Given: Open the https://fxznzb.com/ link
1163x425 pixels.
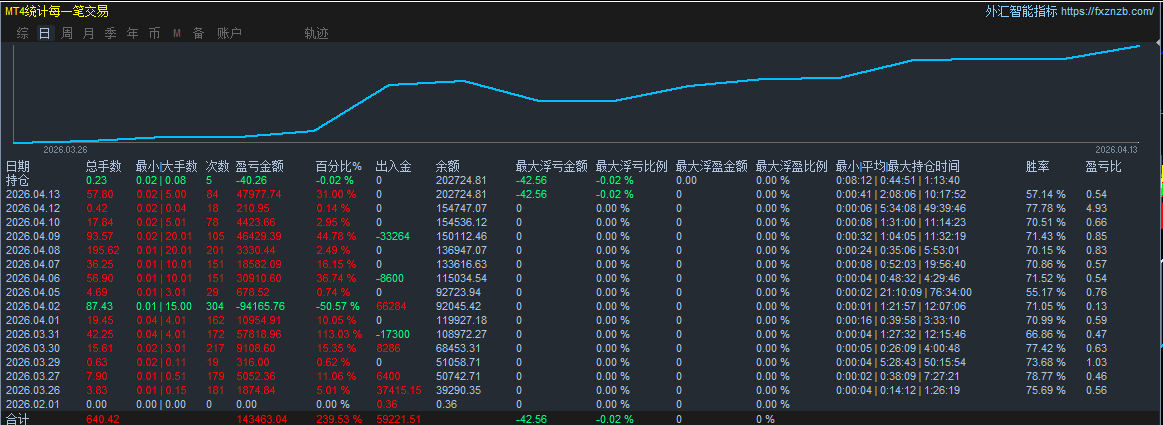Looking at the screenshot, I should [x=1108, y=11].
